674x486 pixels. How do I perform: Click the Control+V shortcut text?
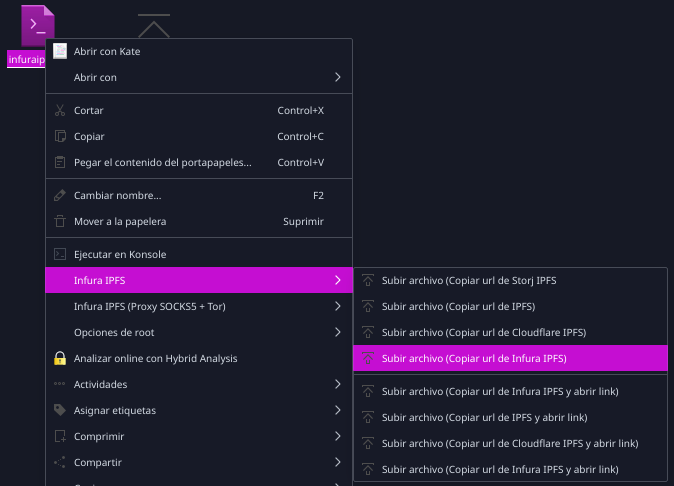[300, 162]
